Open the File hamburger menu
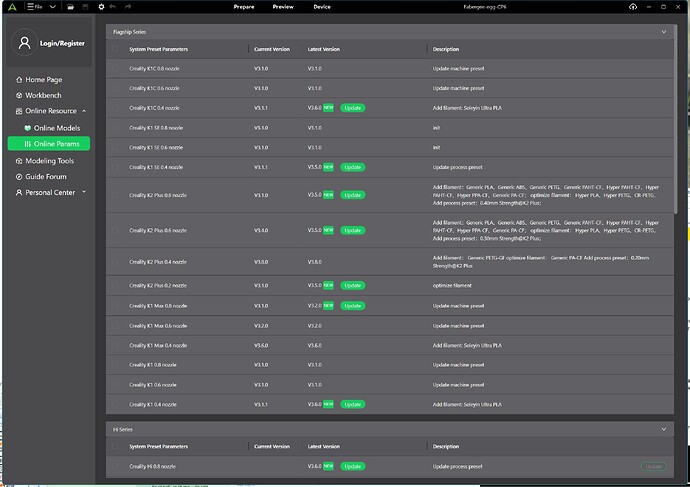The image size is (690, 487). 35,7
